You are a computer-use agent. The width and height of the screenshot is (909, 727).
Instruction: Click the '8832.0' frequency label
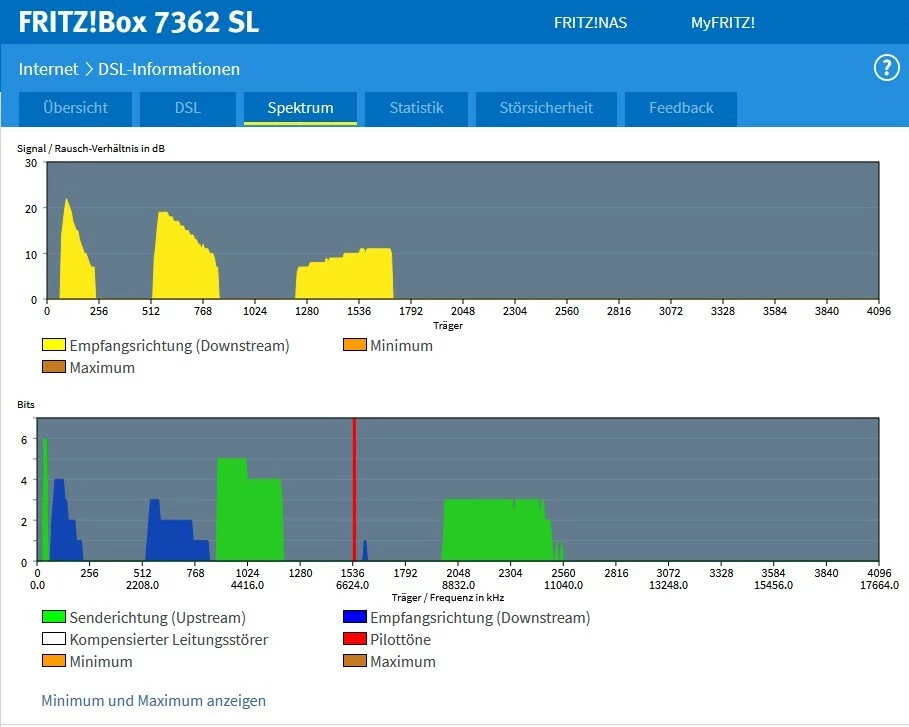pyautogui.click(x=458, y=585)
